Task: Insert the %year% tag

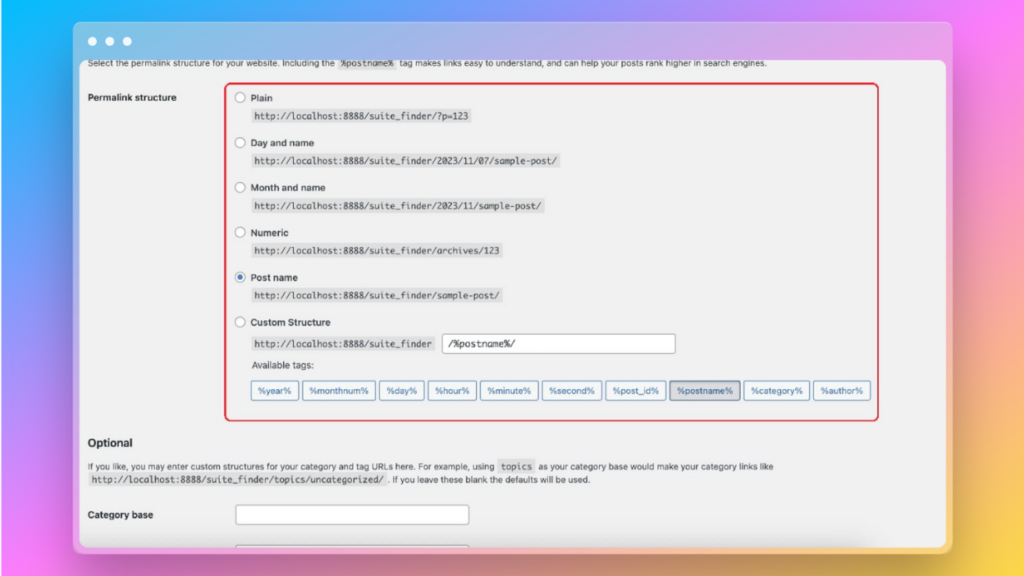Action: 274,391
